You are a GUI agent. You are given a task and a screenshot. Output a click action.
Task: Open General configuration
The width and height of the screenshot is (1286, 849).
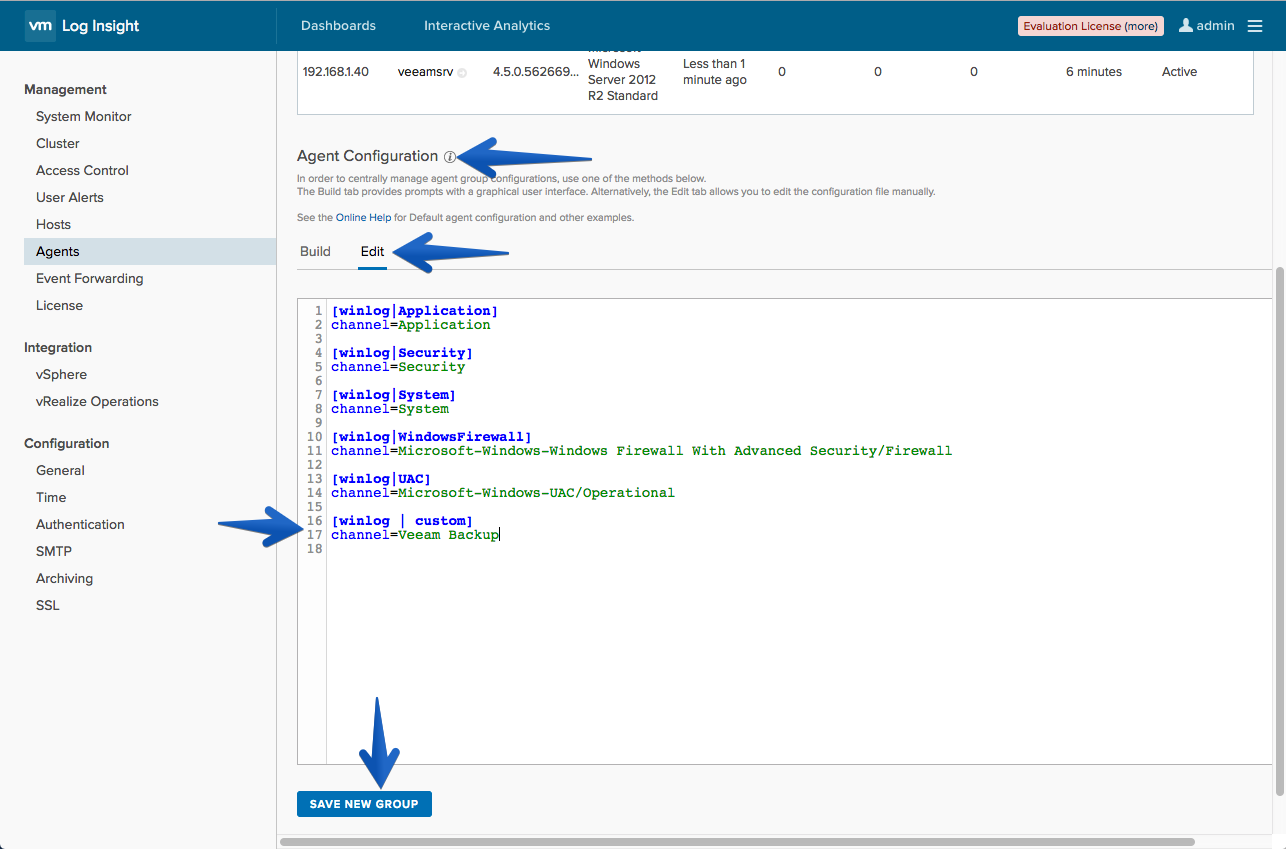[x=60, y=470]
